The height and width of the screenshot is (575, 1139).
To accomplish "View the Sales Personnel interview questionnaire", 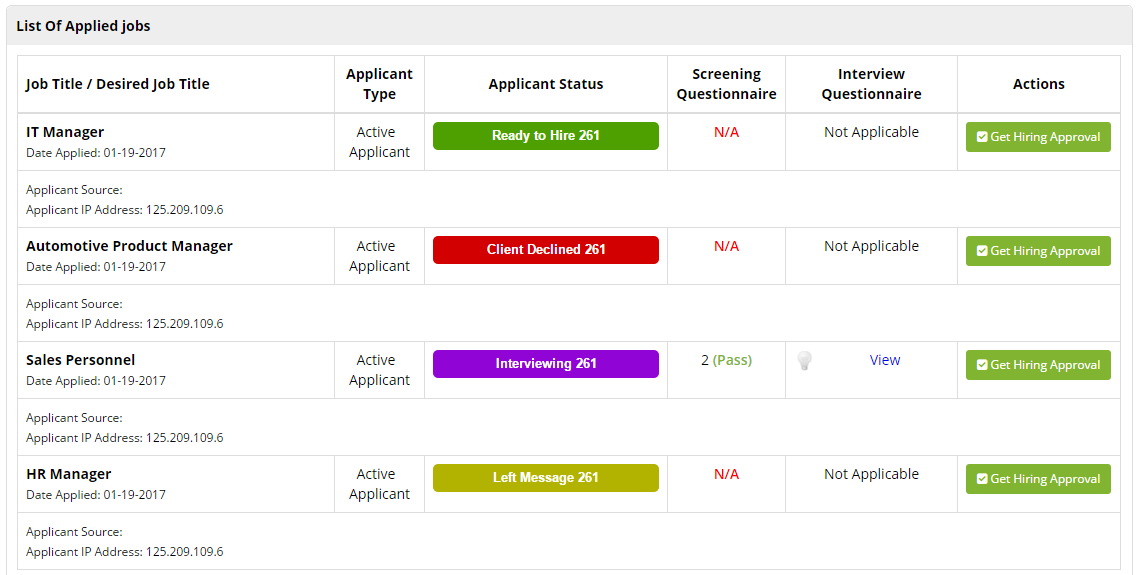I will [x=885, y=360].
